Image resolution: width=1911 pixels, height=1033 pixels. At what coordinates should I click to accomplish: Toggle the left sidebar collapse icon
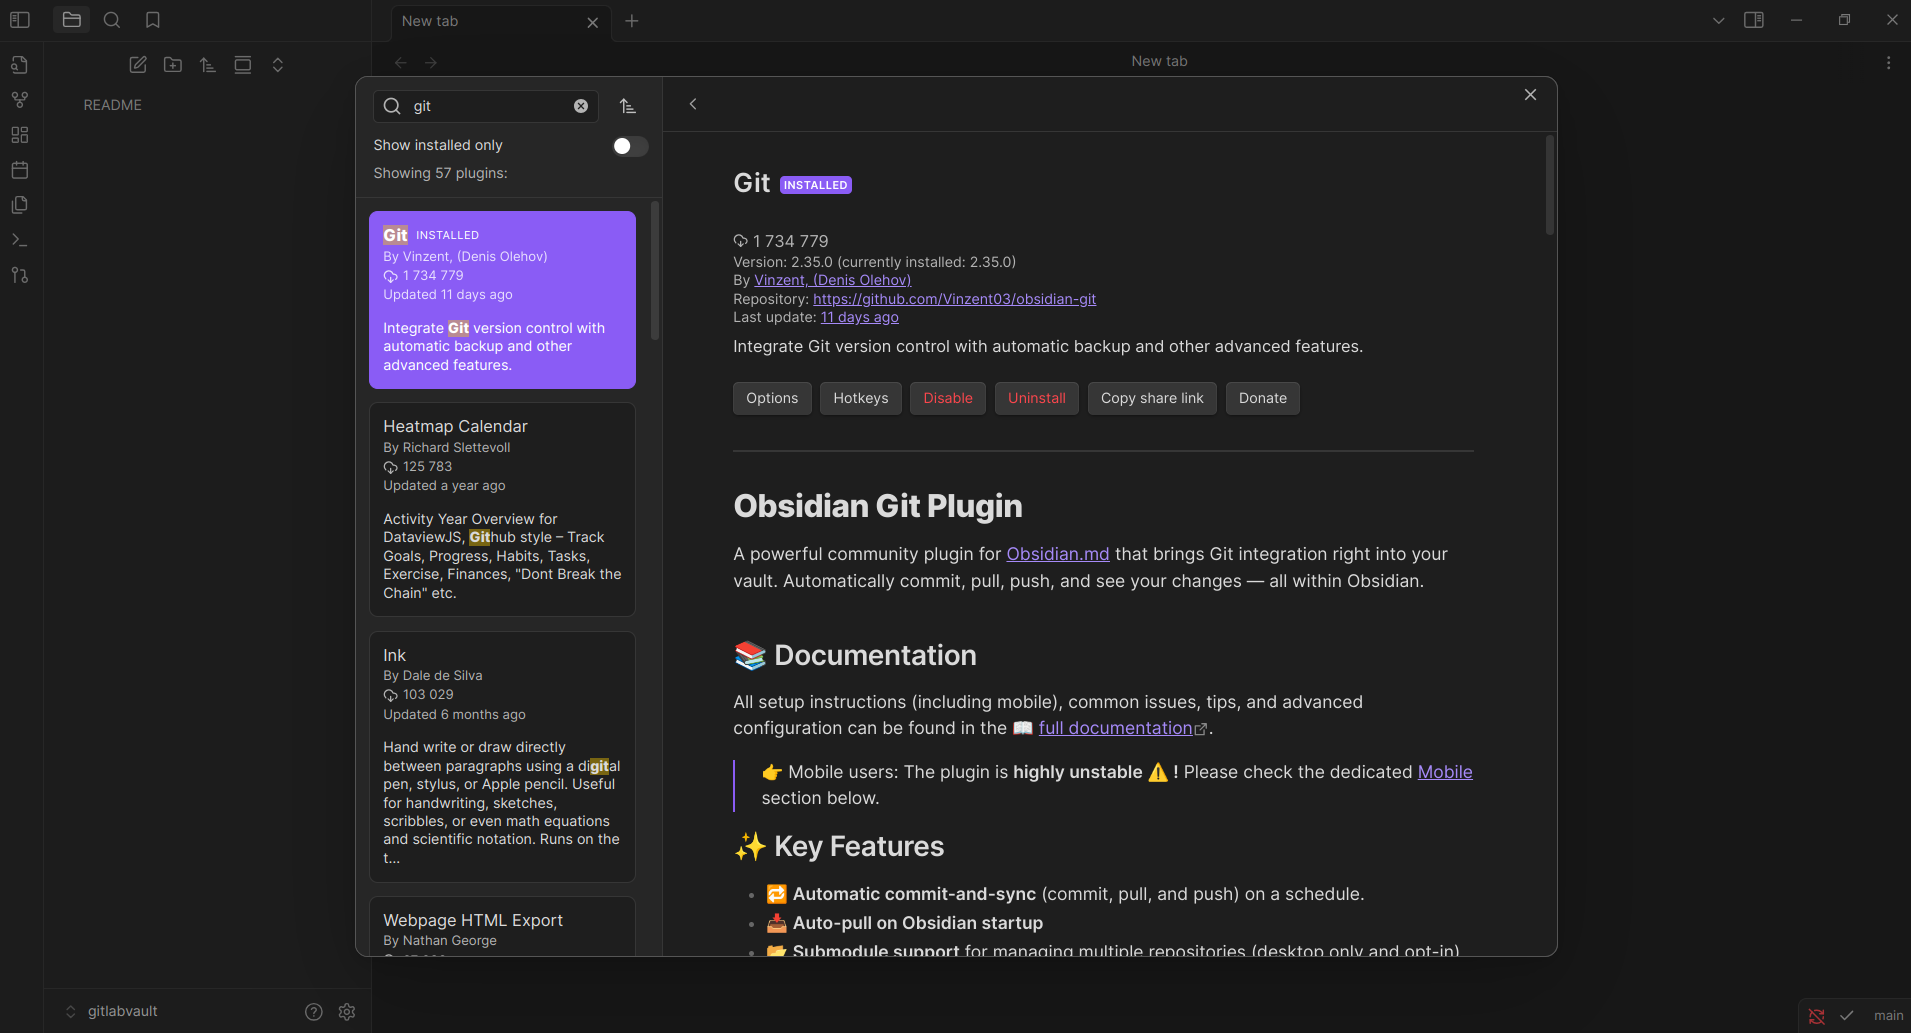click(20, 20)
